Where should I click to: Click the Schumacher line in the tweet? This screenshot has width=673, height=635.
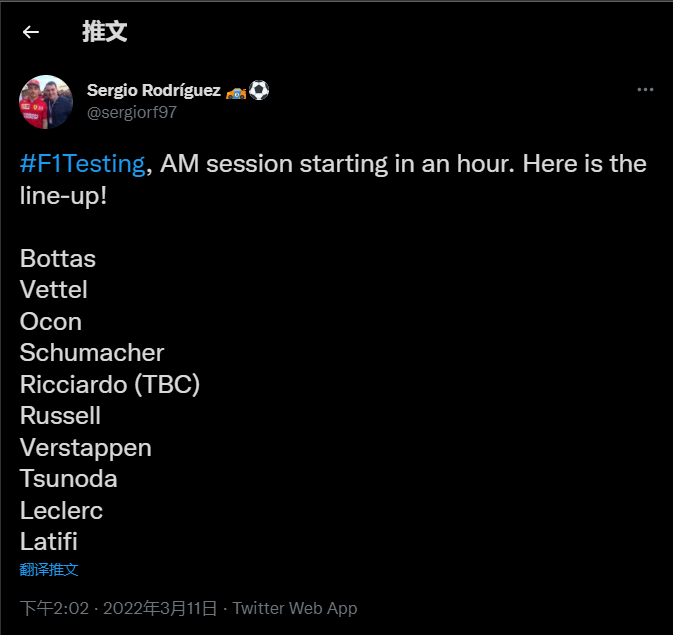(x=92, y=353)
